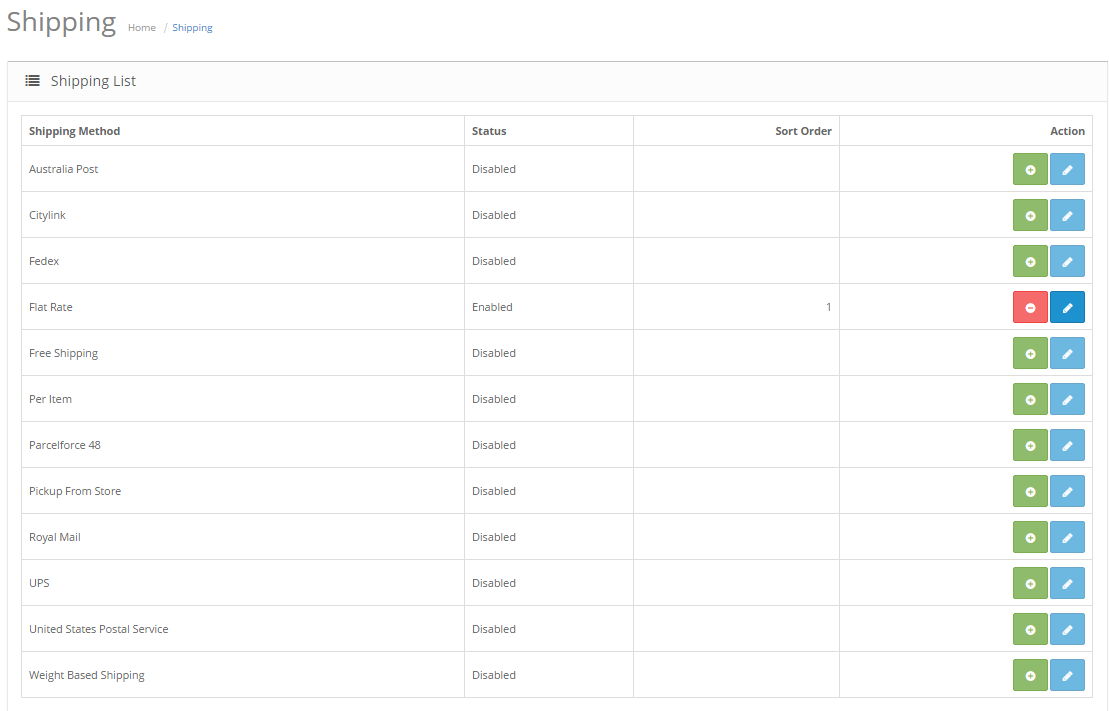This screenshot has height=711, width=1109.
Task: Install Parcelforce 48 shipping
Action: pyautogui.click(x=1030, y=445)
